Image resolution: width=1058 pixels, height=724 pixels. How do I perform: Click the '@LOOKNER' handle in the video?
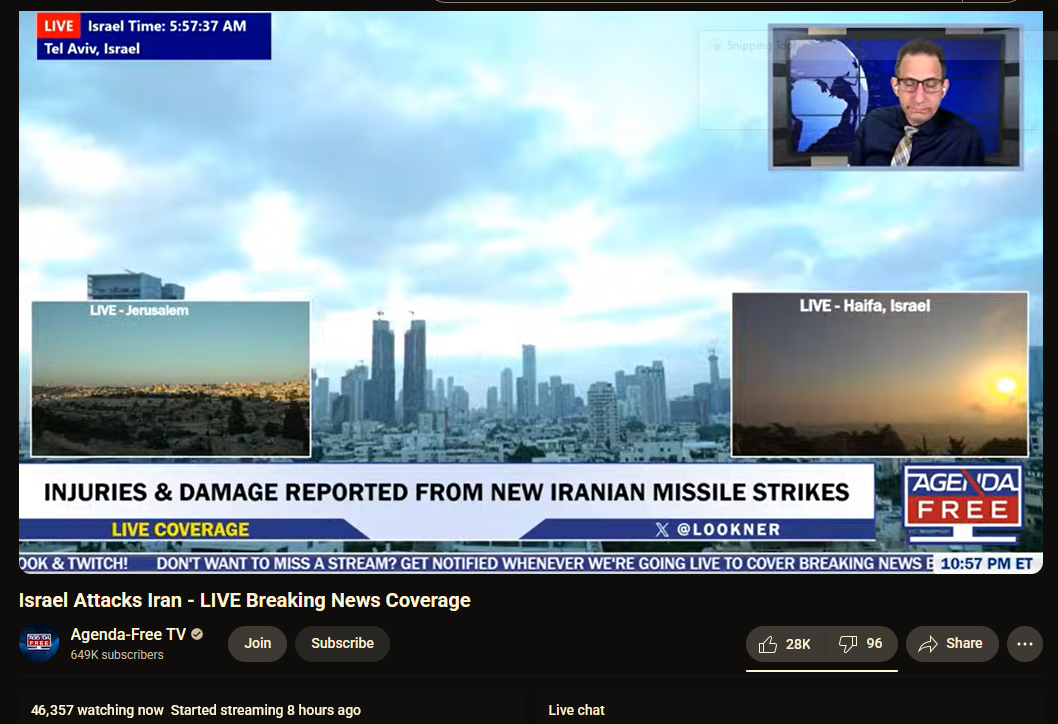(x=729, y=530)
